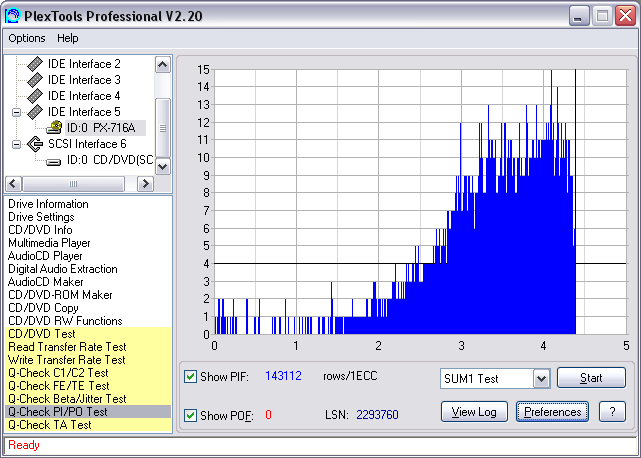The width and height of the screenshot is (641, 458).
Task: Click the Ready status bar text
Action: 24,445
